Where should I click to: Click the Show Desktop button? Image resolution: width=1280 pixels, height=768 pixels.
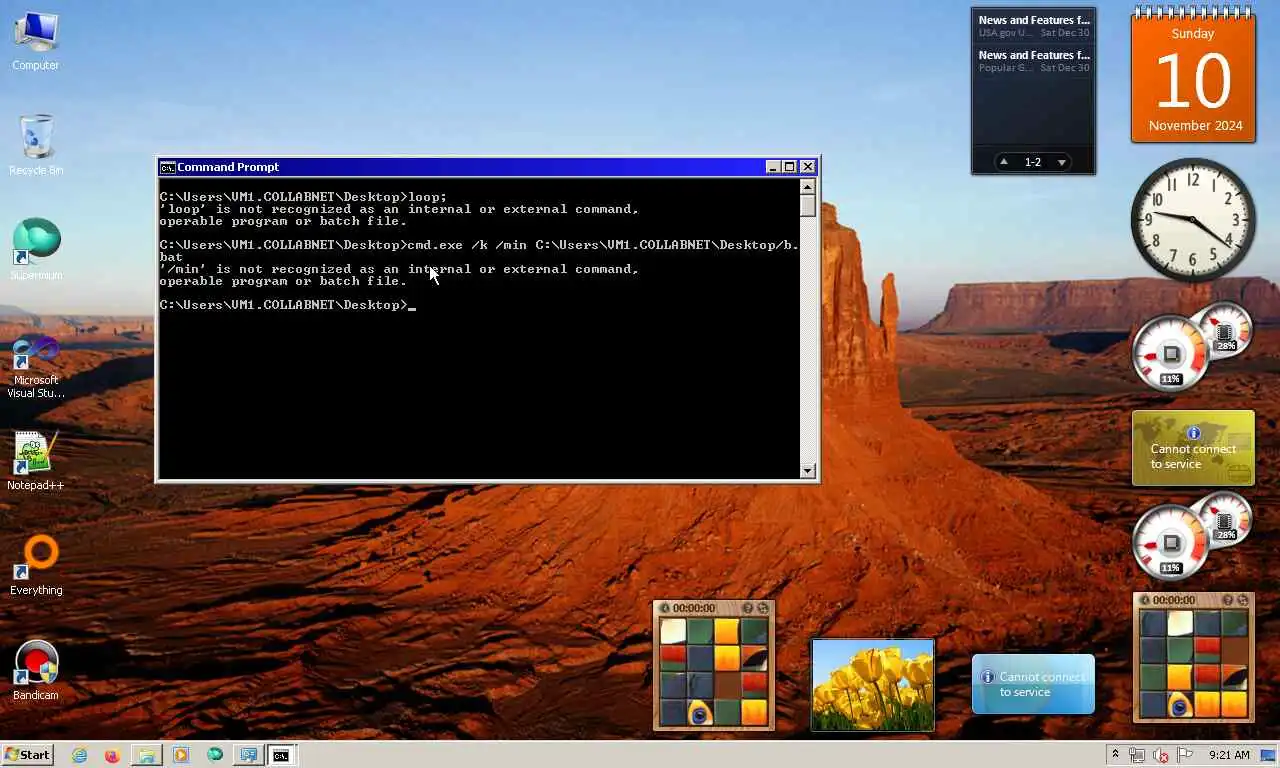tap(1268, 755)
